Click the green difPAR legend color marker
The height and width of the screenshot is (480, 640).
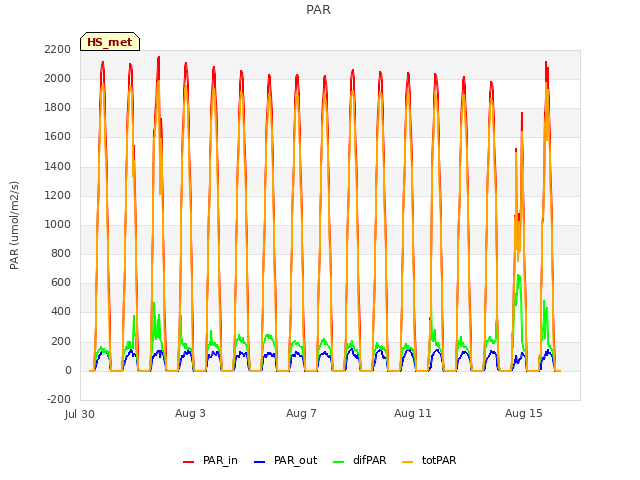pyautogui.click(x=339, y=462)
